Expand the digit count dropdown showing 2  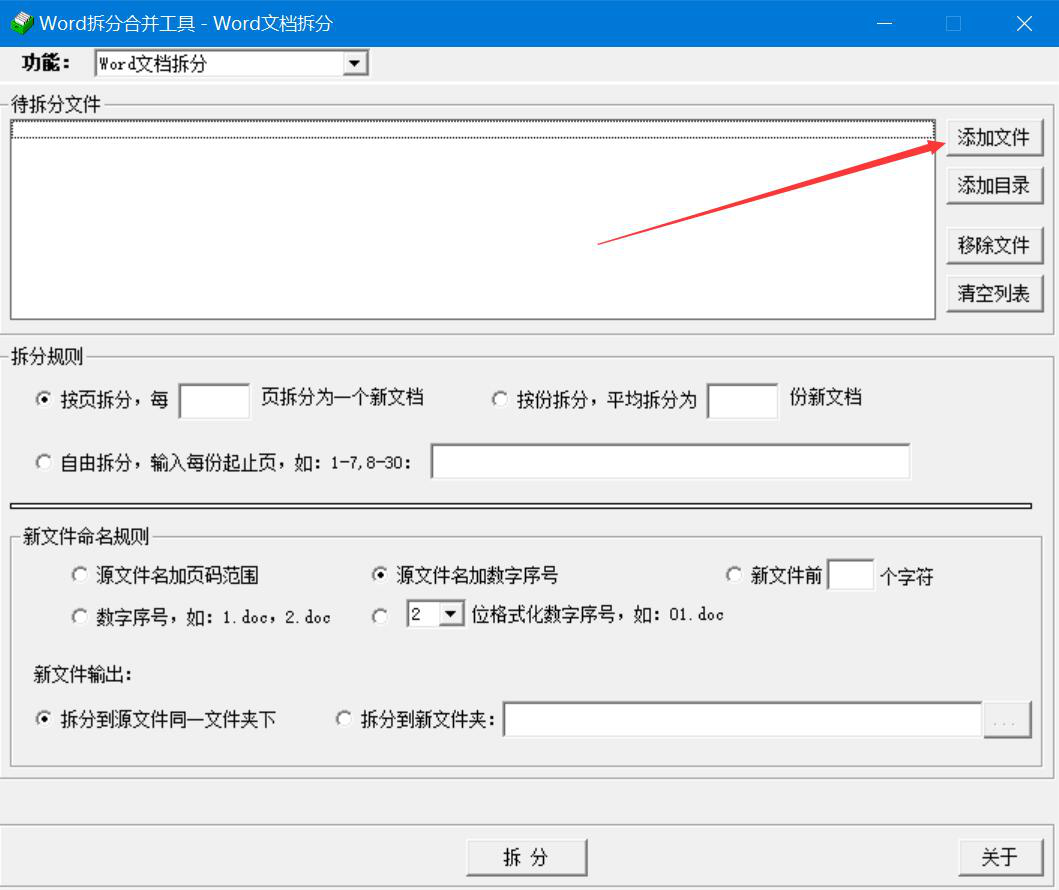450,614
